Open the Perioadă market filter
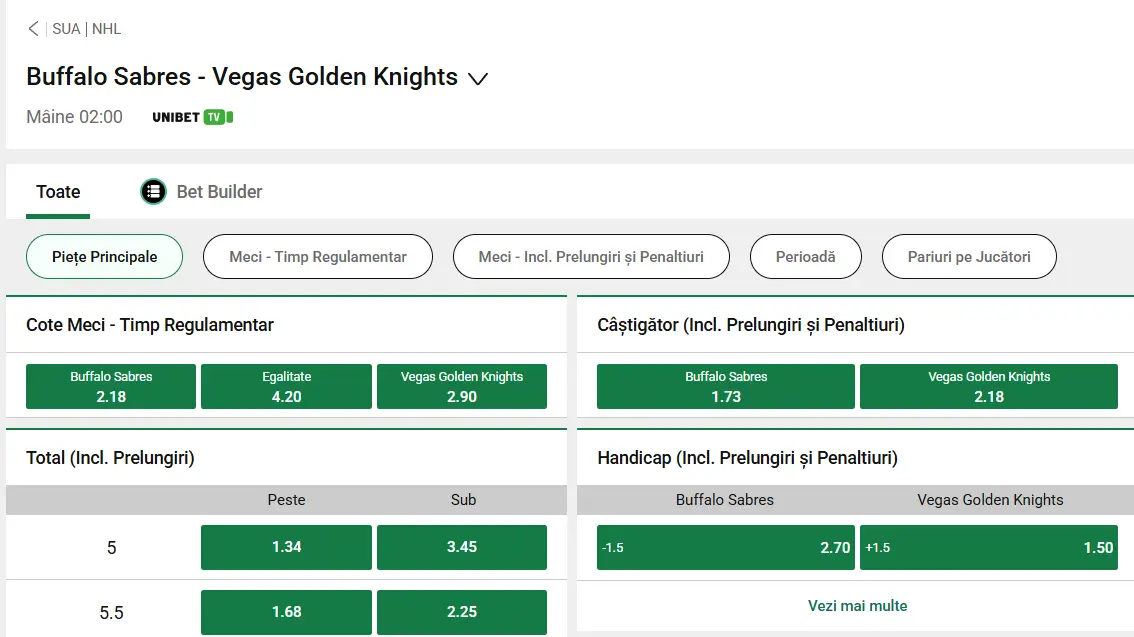 (x=805, y=256)
